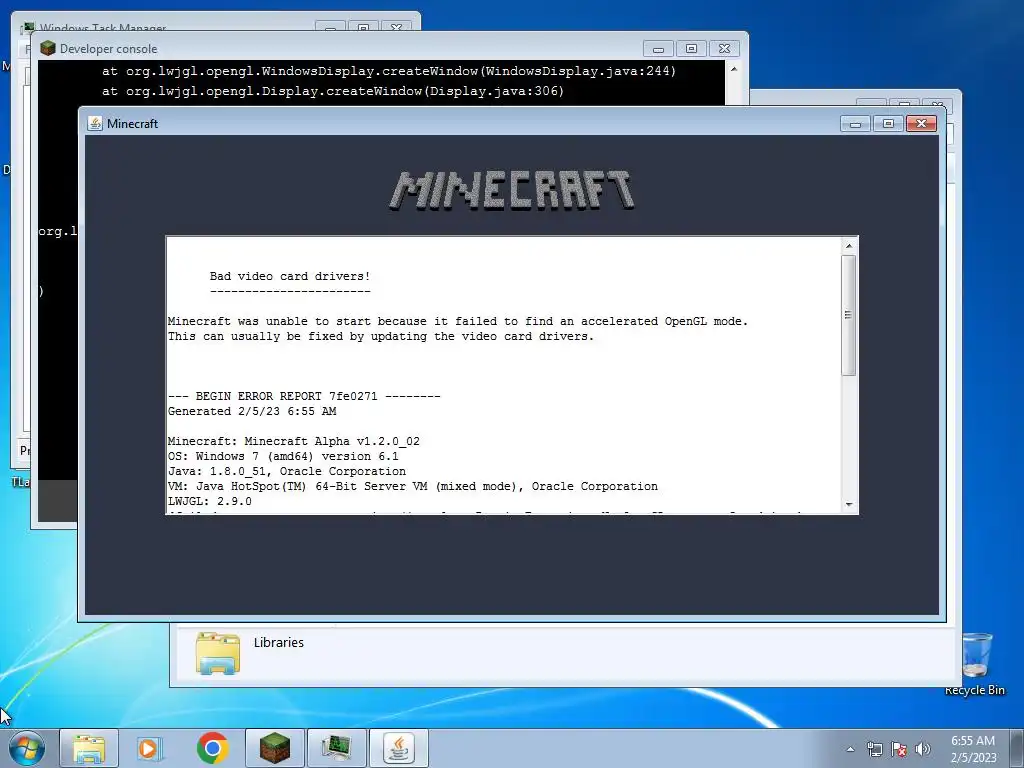Click the 'Java: 1.8.0_51' line
The width and height of the screenshot is (1024, 768).
[287, 472]
